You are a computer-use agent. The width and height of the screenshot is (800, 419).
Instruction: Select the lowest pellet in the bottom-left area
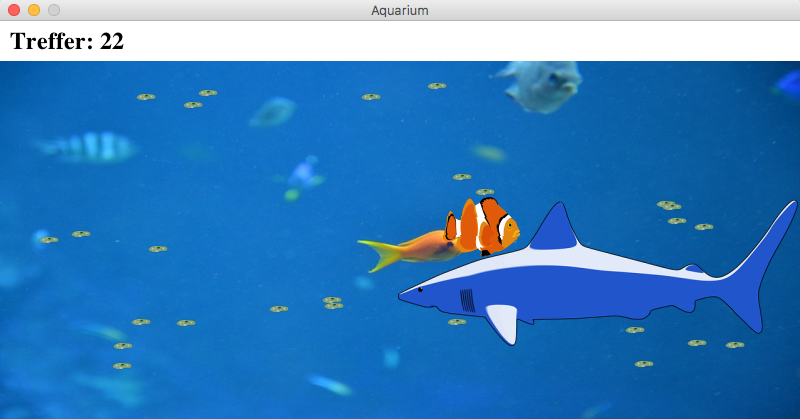point(122,366)
